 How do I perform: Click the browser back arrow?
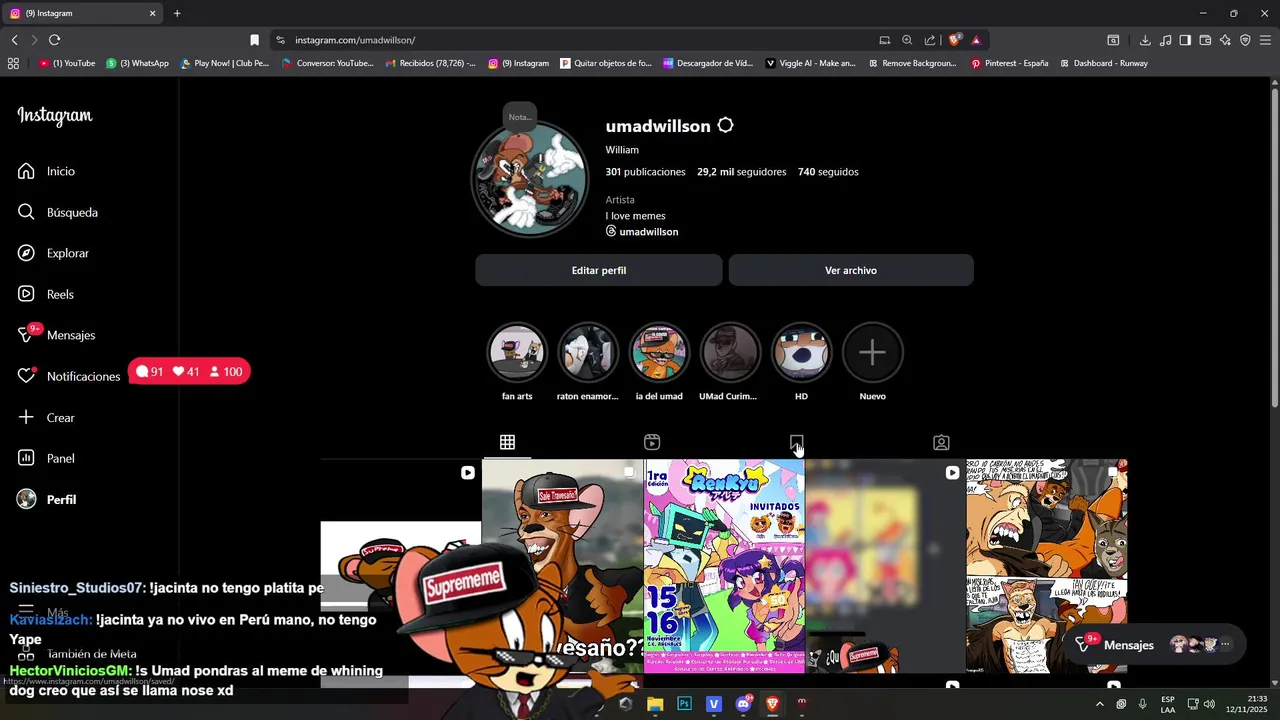(15, 40)
